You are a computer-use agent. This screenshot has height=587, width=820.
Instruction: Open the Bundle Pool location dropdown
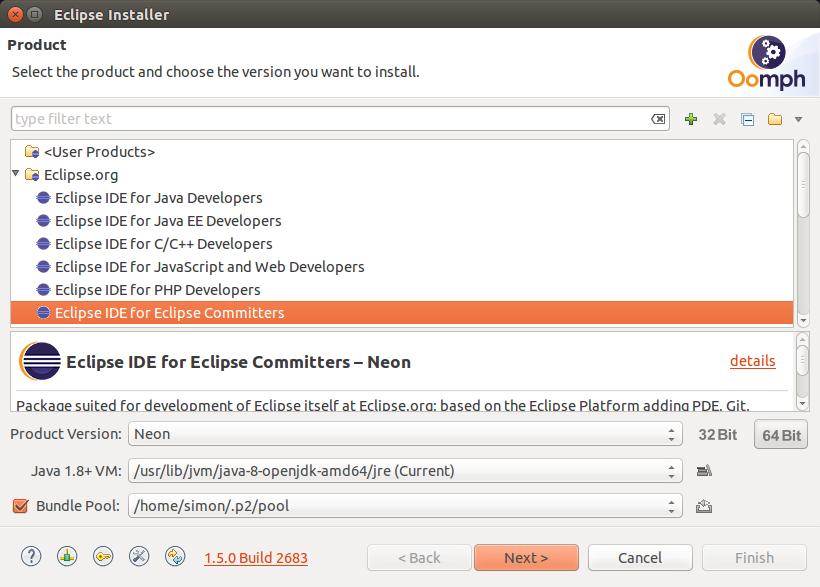pyautogui.click(x=405, y=506)
